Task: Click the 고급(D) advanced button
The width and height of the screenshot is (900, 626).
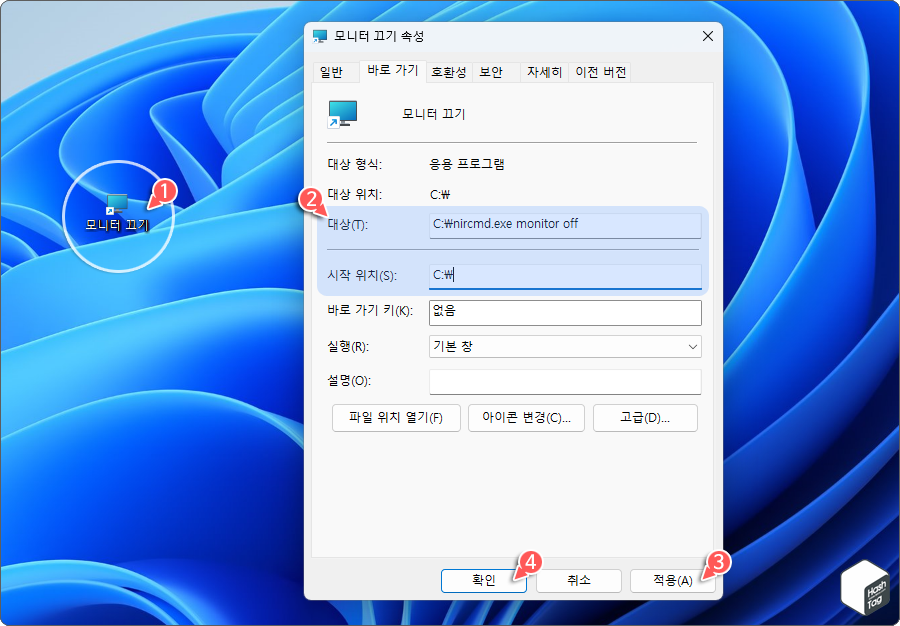Action: [x=645, y=418]
